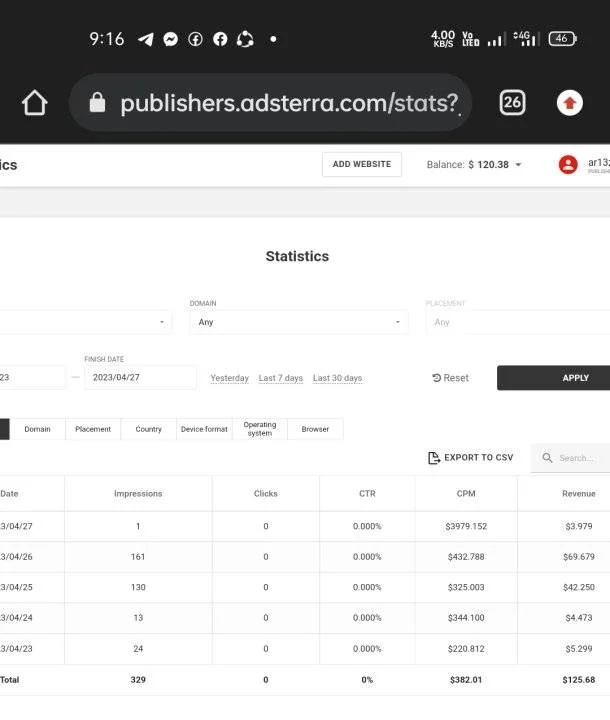Click the Reset filters link

[450, 378]
